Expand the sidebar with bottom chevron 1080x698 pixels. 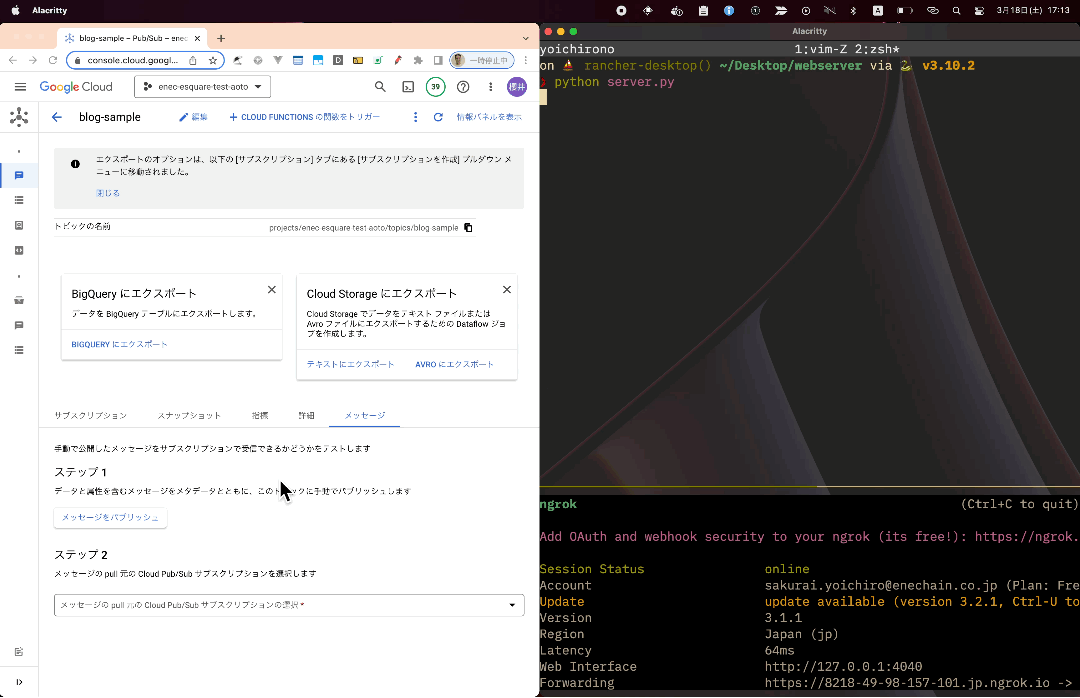pyautogui.click(x=19, y=682)
